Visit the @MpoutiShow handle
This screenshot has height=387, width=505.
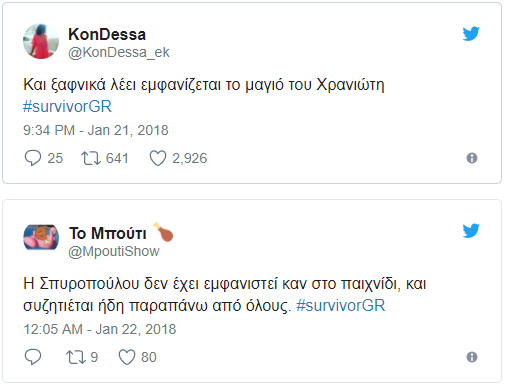click(114, 251)
